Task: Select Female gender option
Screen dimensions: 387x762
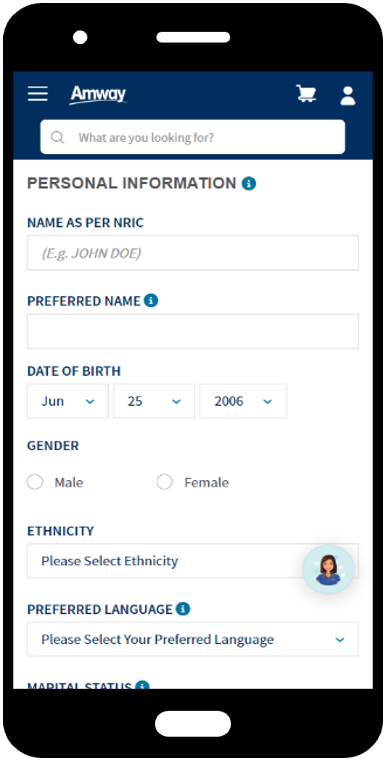Action: click(164, 483)
